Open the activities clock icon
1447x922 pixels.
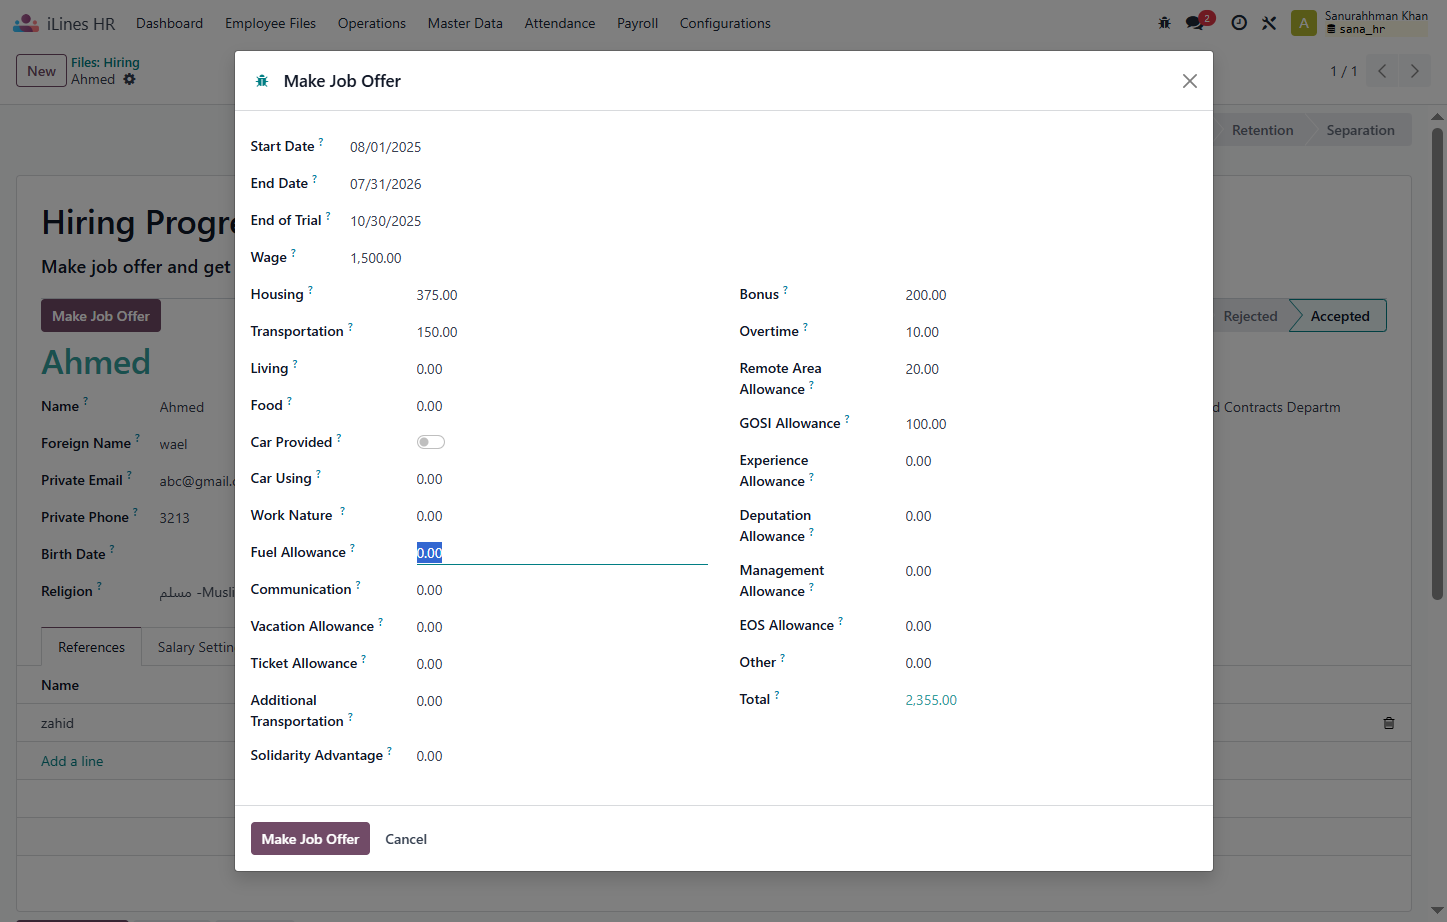click(x=1239, y=23)
